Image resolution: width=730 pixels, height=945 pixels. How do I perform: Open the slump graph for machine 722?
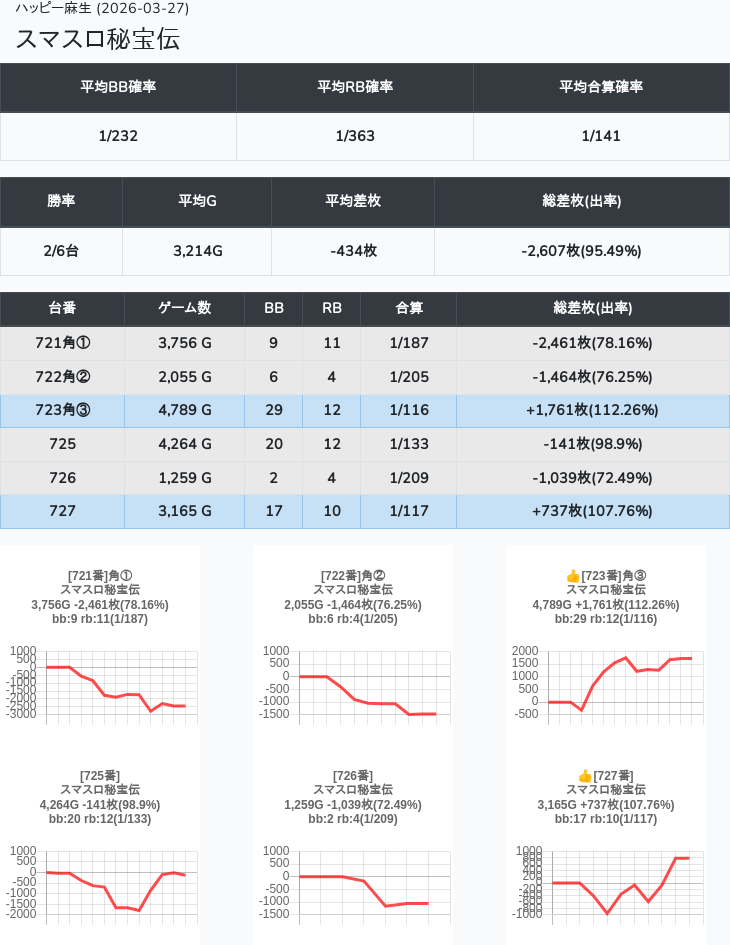click(353, 683)
